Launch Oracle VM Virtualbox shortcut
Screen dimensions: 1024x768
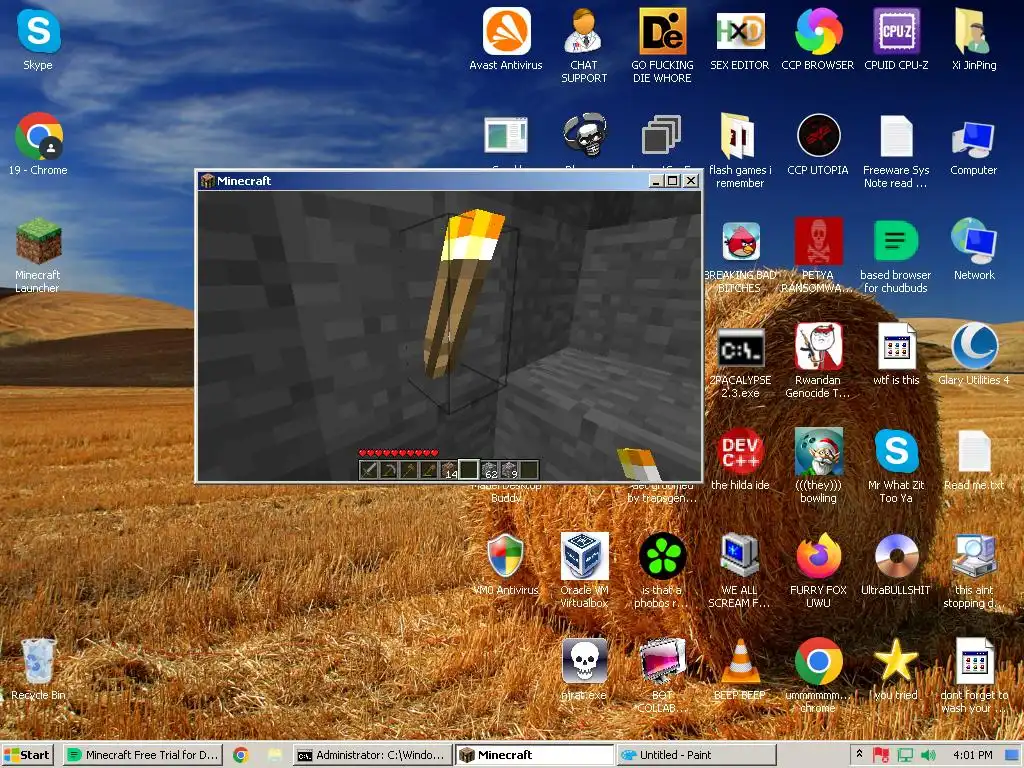(x=584, y=556)
